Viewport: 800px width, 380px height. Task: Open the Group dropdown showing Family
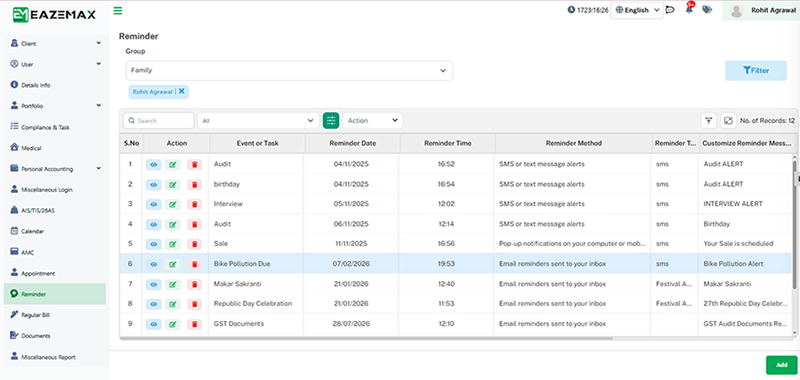click(x=289, y=70)
